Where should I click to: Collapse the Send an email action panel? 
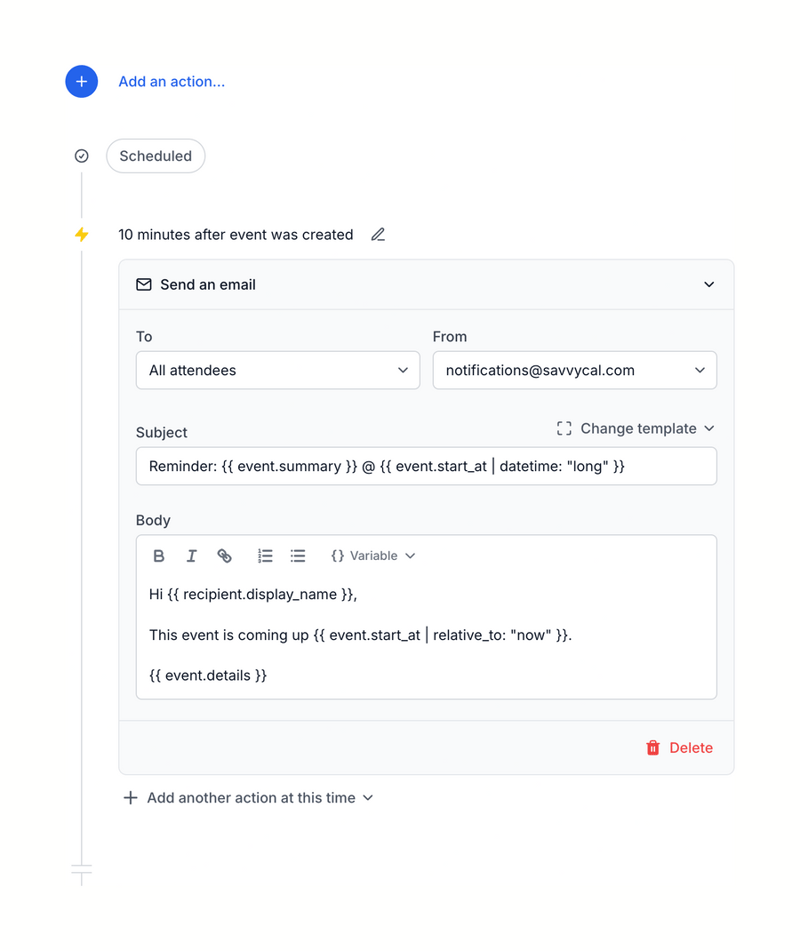click(709, 284)
